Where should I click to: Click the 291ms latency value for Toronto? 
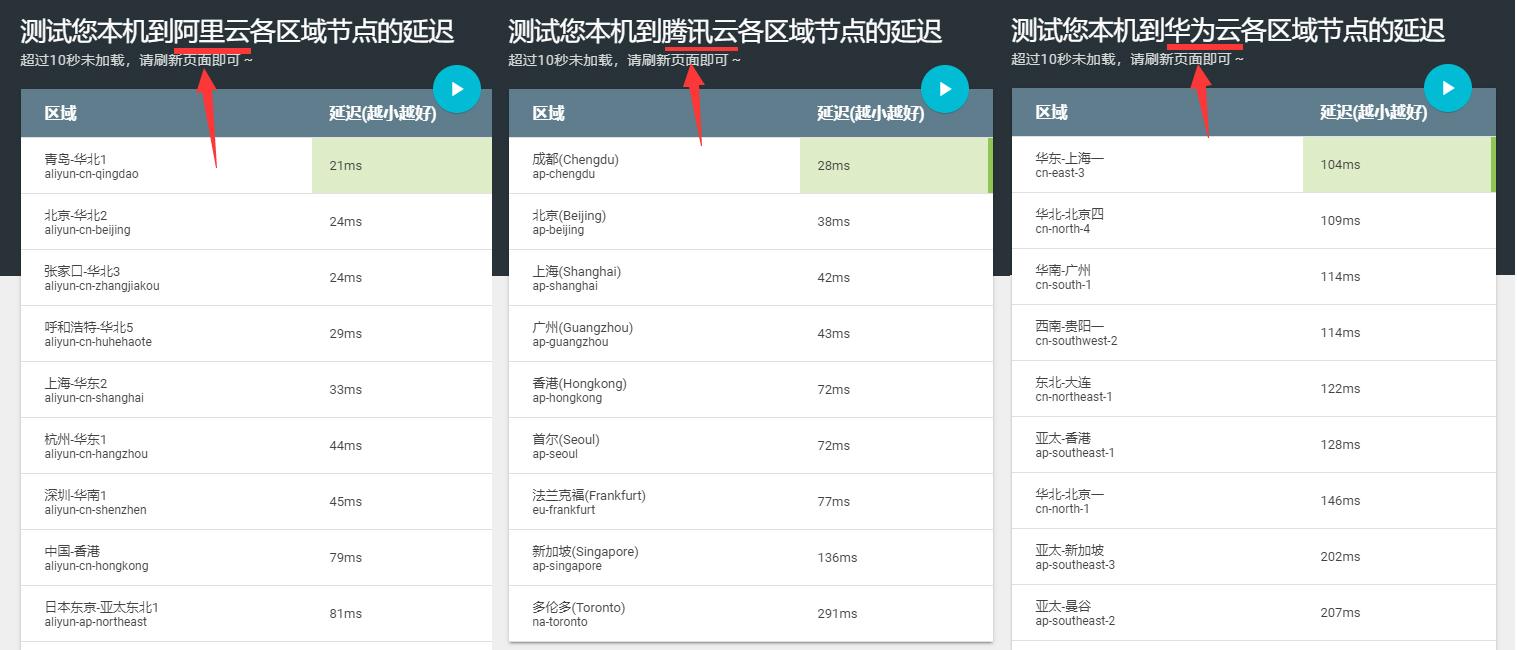pyautogui.click(x=837, y=614)
